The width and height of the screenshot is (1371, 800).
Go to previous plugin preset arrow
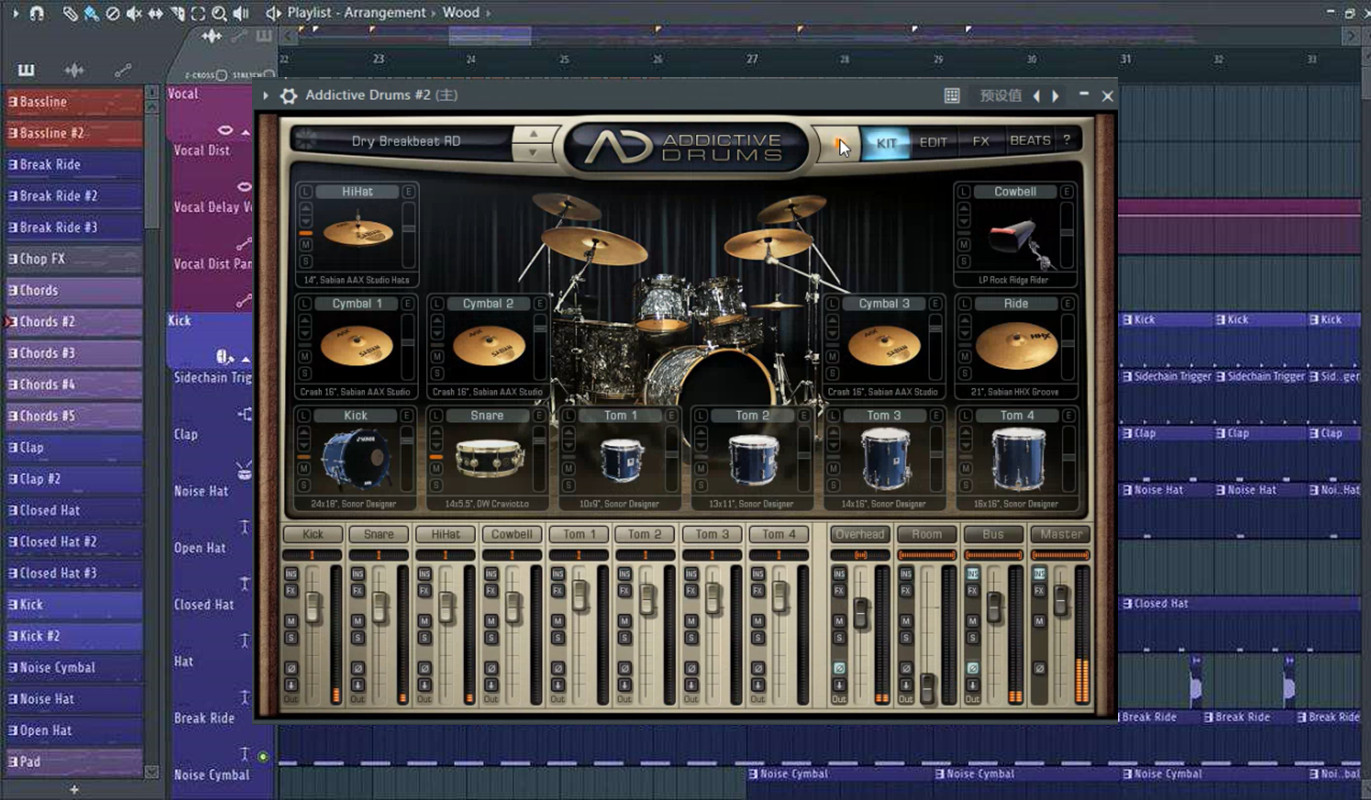1036,96
